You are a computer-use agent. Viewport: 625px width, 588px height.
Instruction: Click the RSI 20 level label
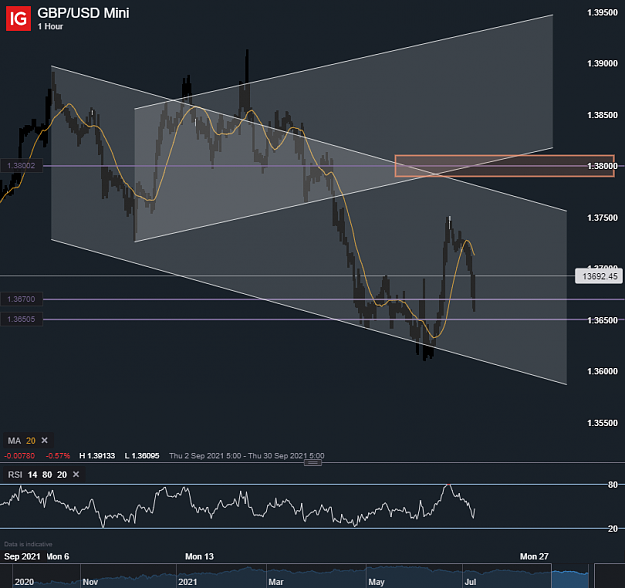613,529
